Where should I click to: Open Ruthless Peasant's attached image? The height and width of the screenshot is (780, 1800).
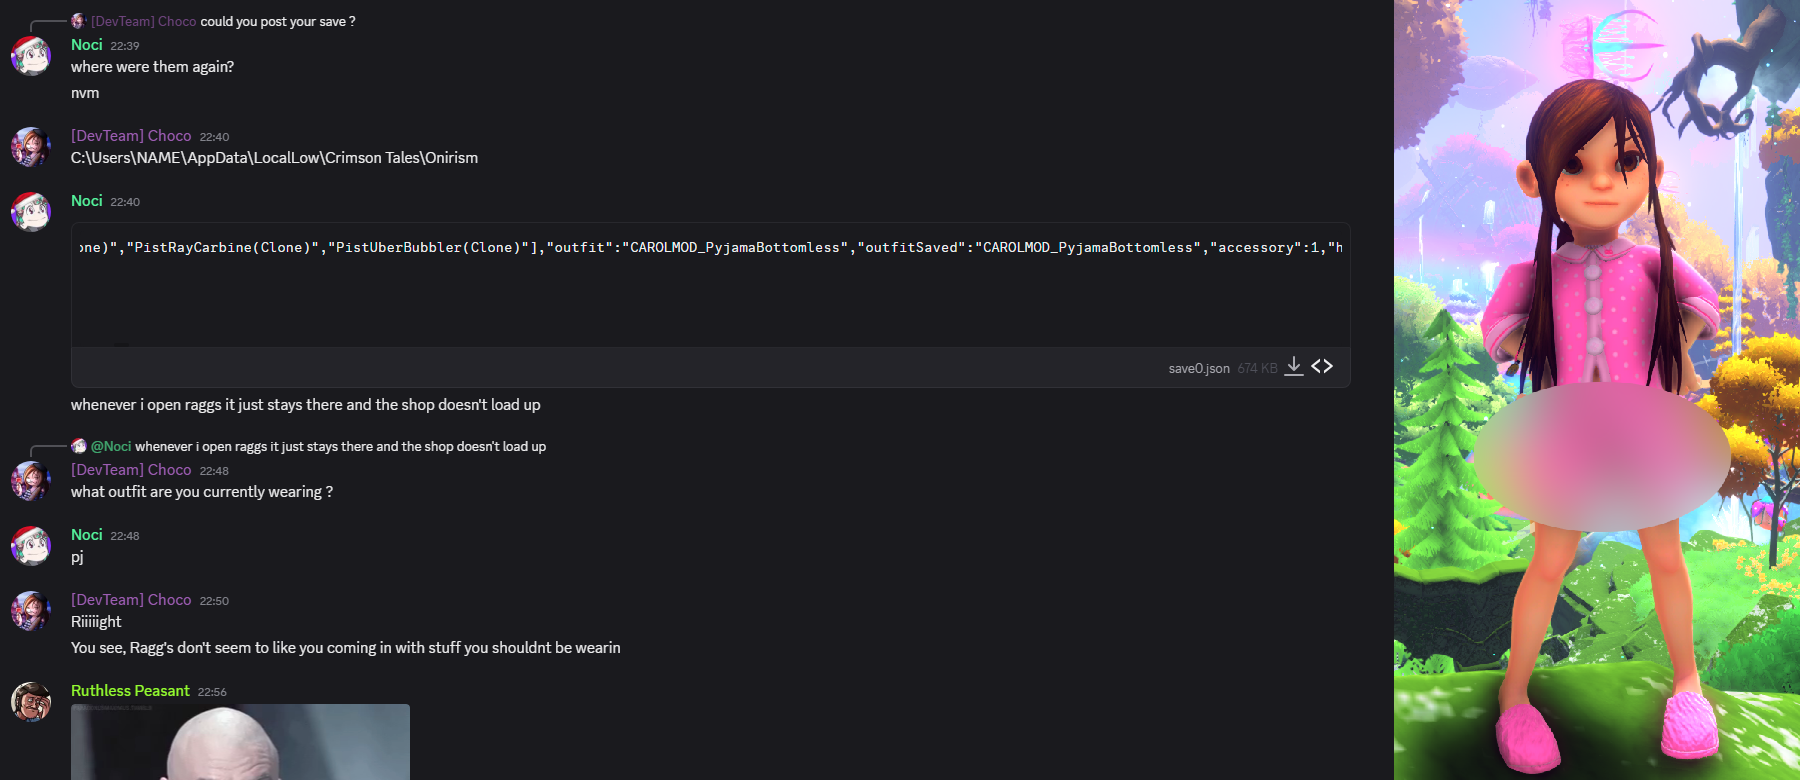click(x=240, y=742)
